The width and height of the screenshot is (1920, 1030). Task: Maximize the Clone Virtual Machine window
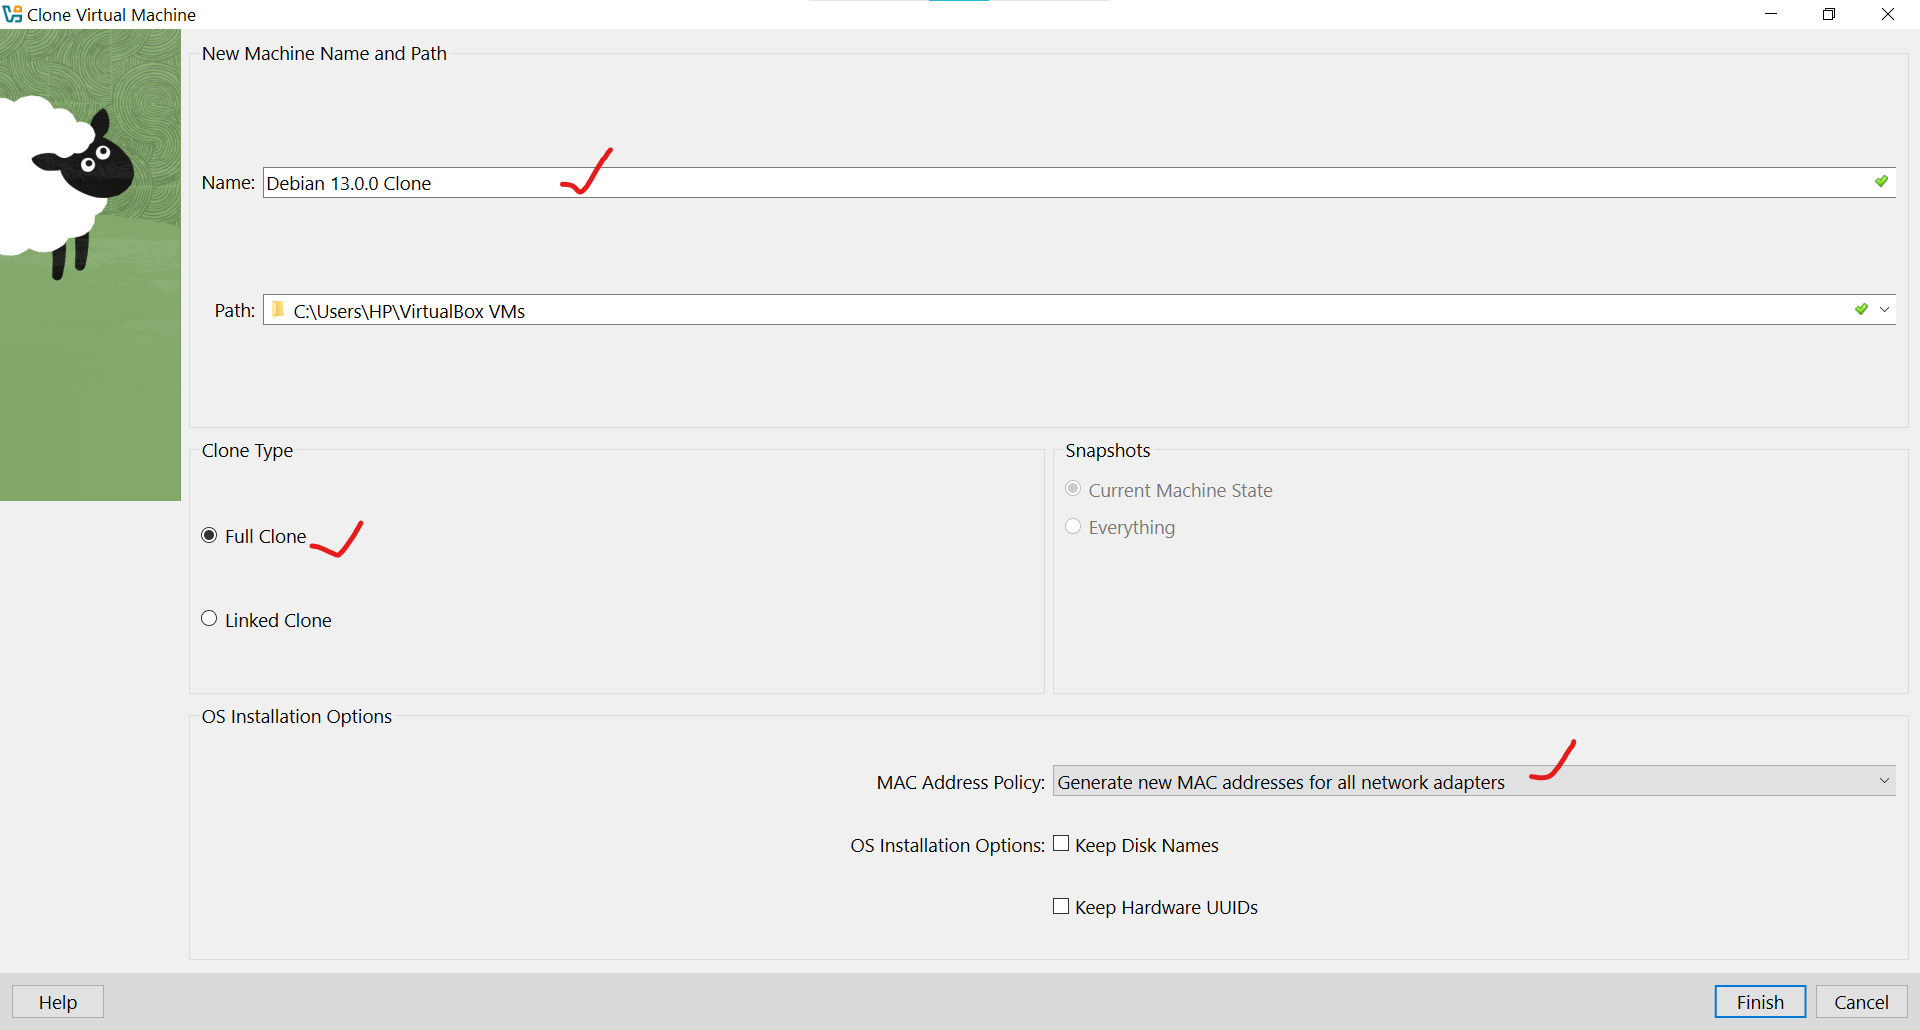[1829, 14]
